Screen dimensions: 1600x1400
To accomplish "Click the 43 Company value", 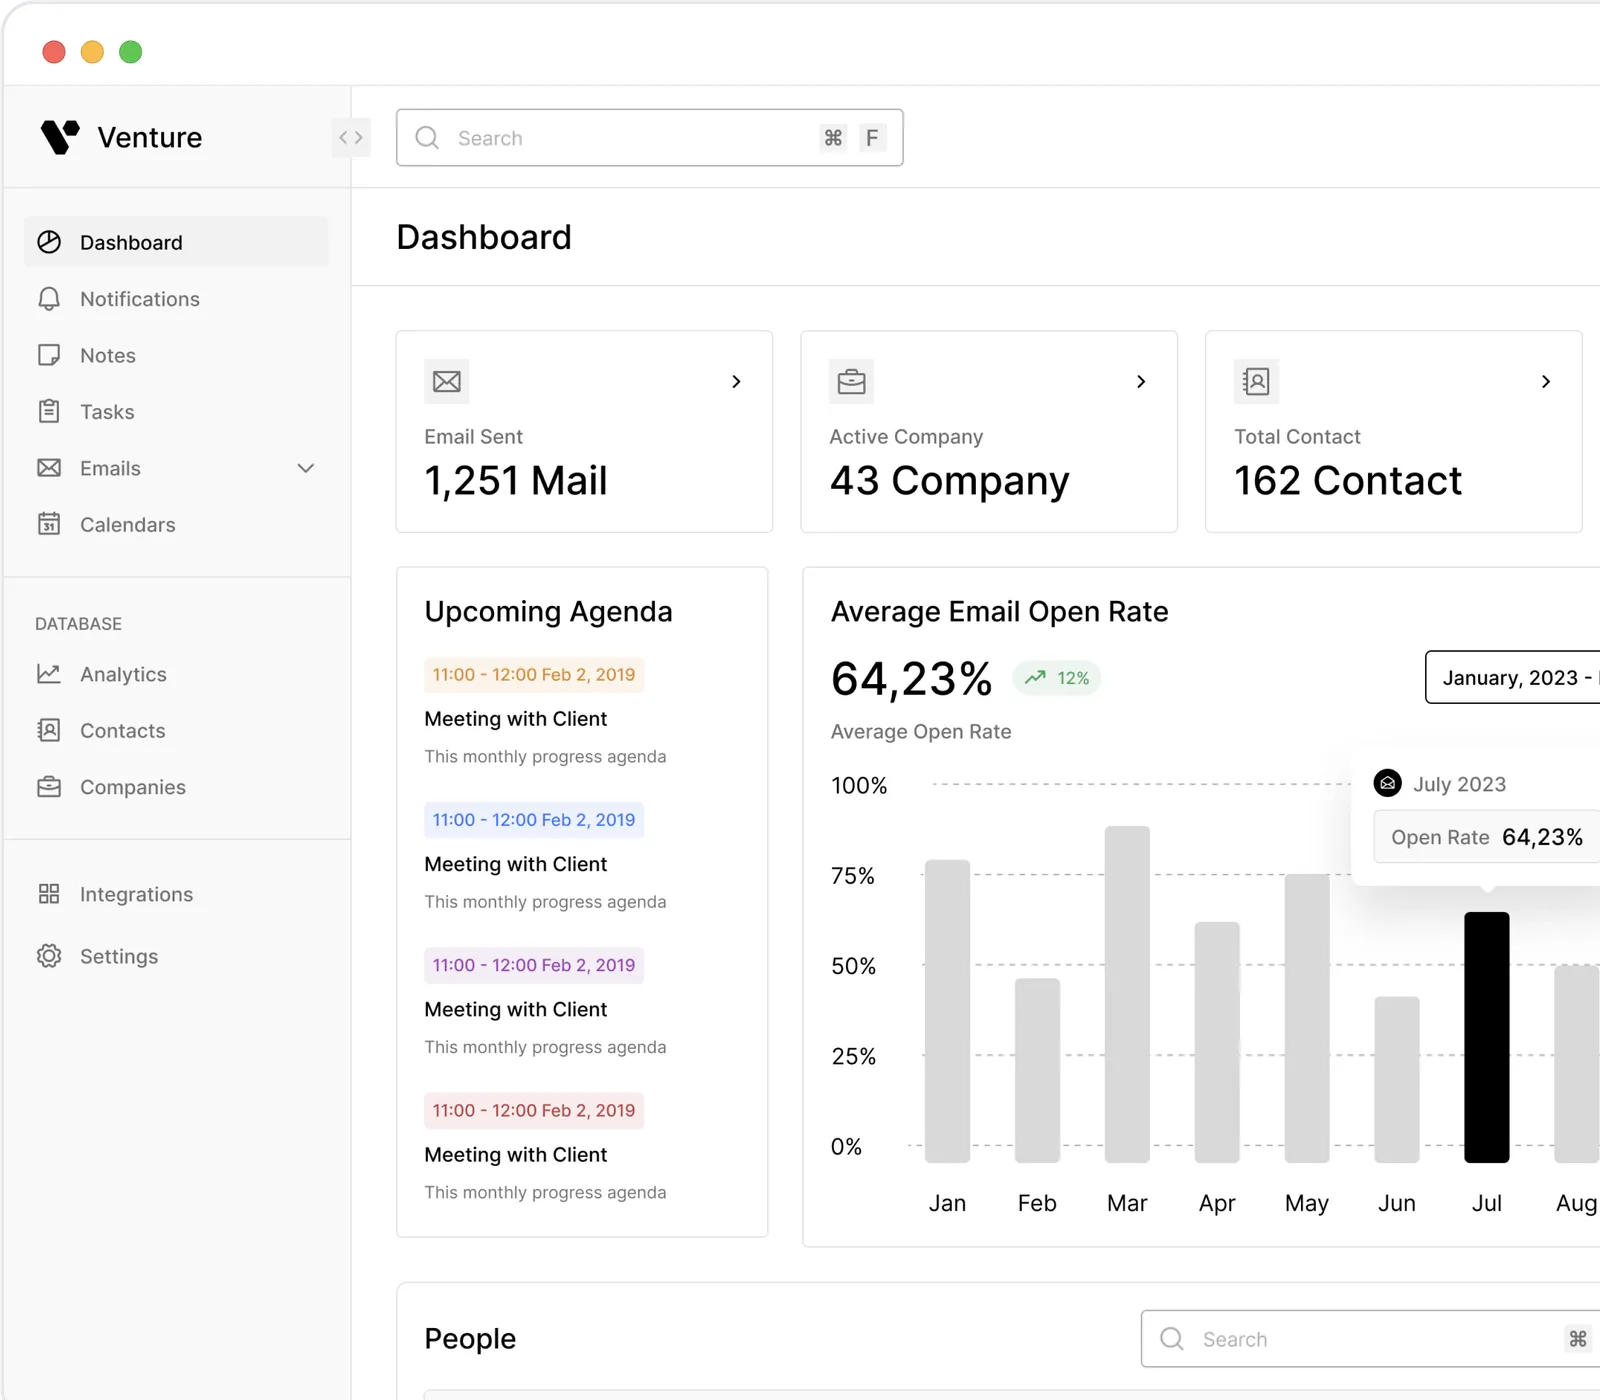I will click(950, 481).
